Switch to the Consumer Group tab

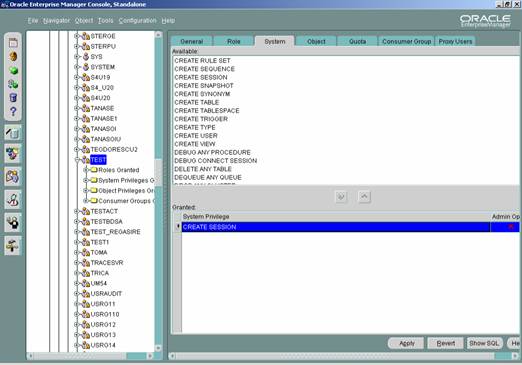(x=407, y=41)
